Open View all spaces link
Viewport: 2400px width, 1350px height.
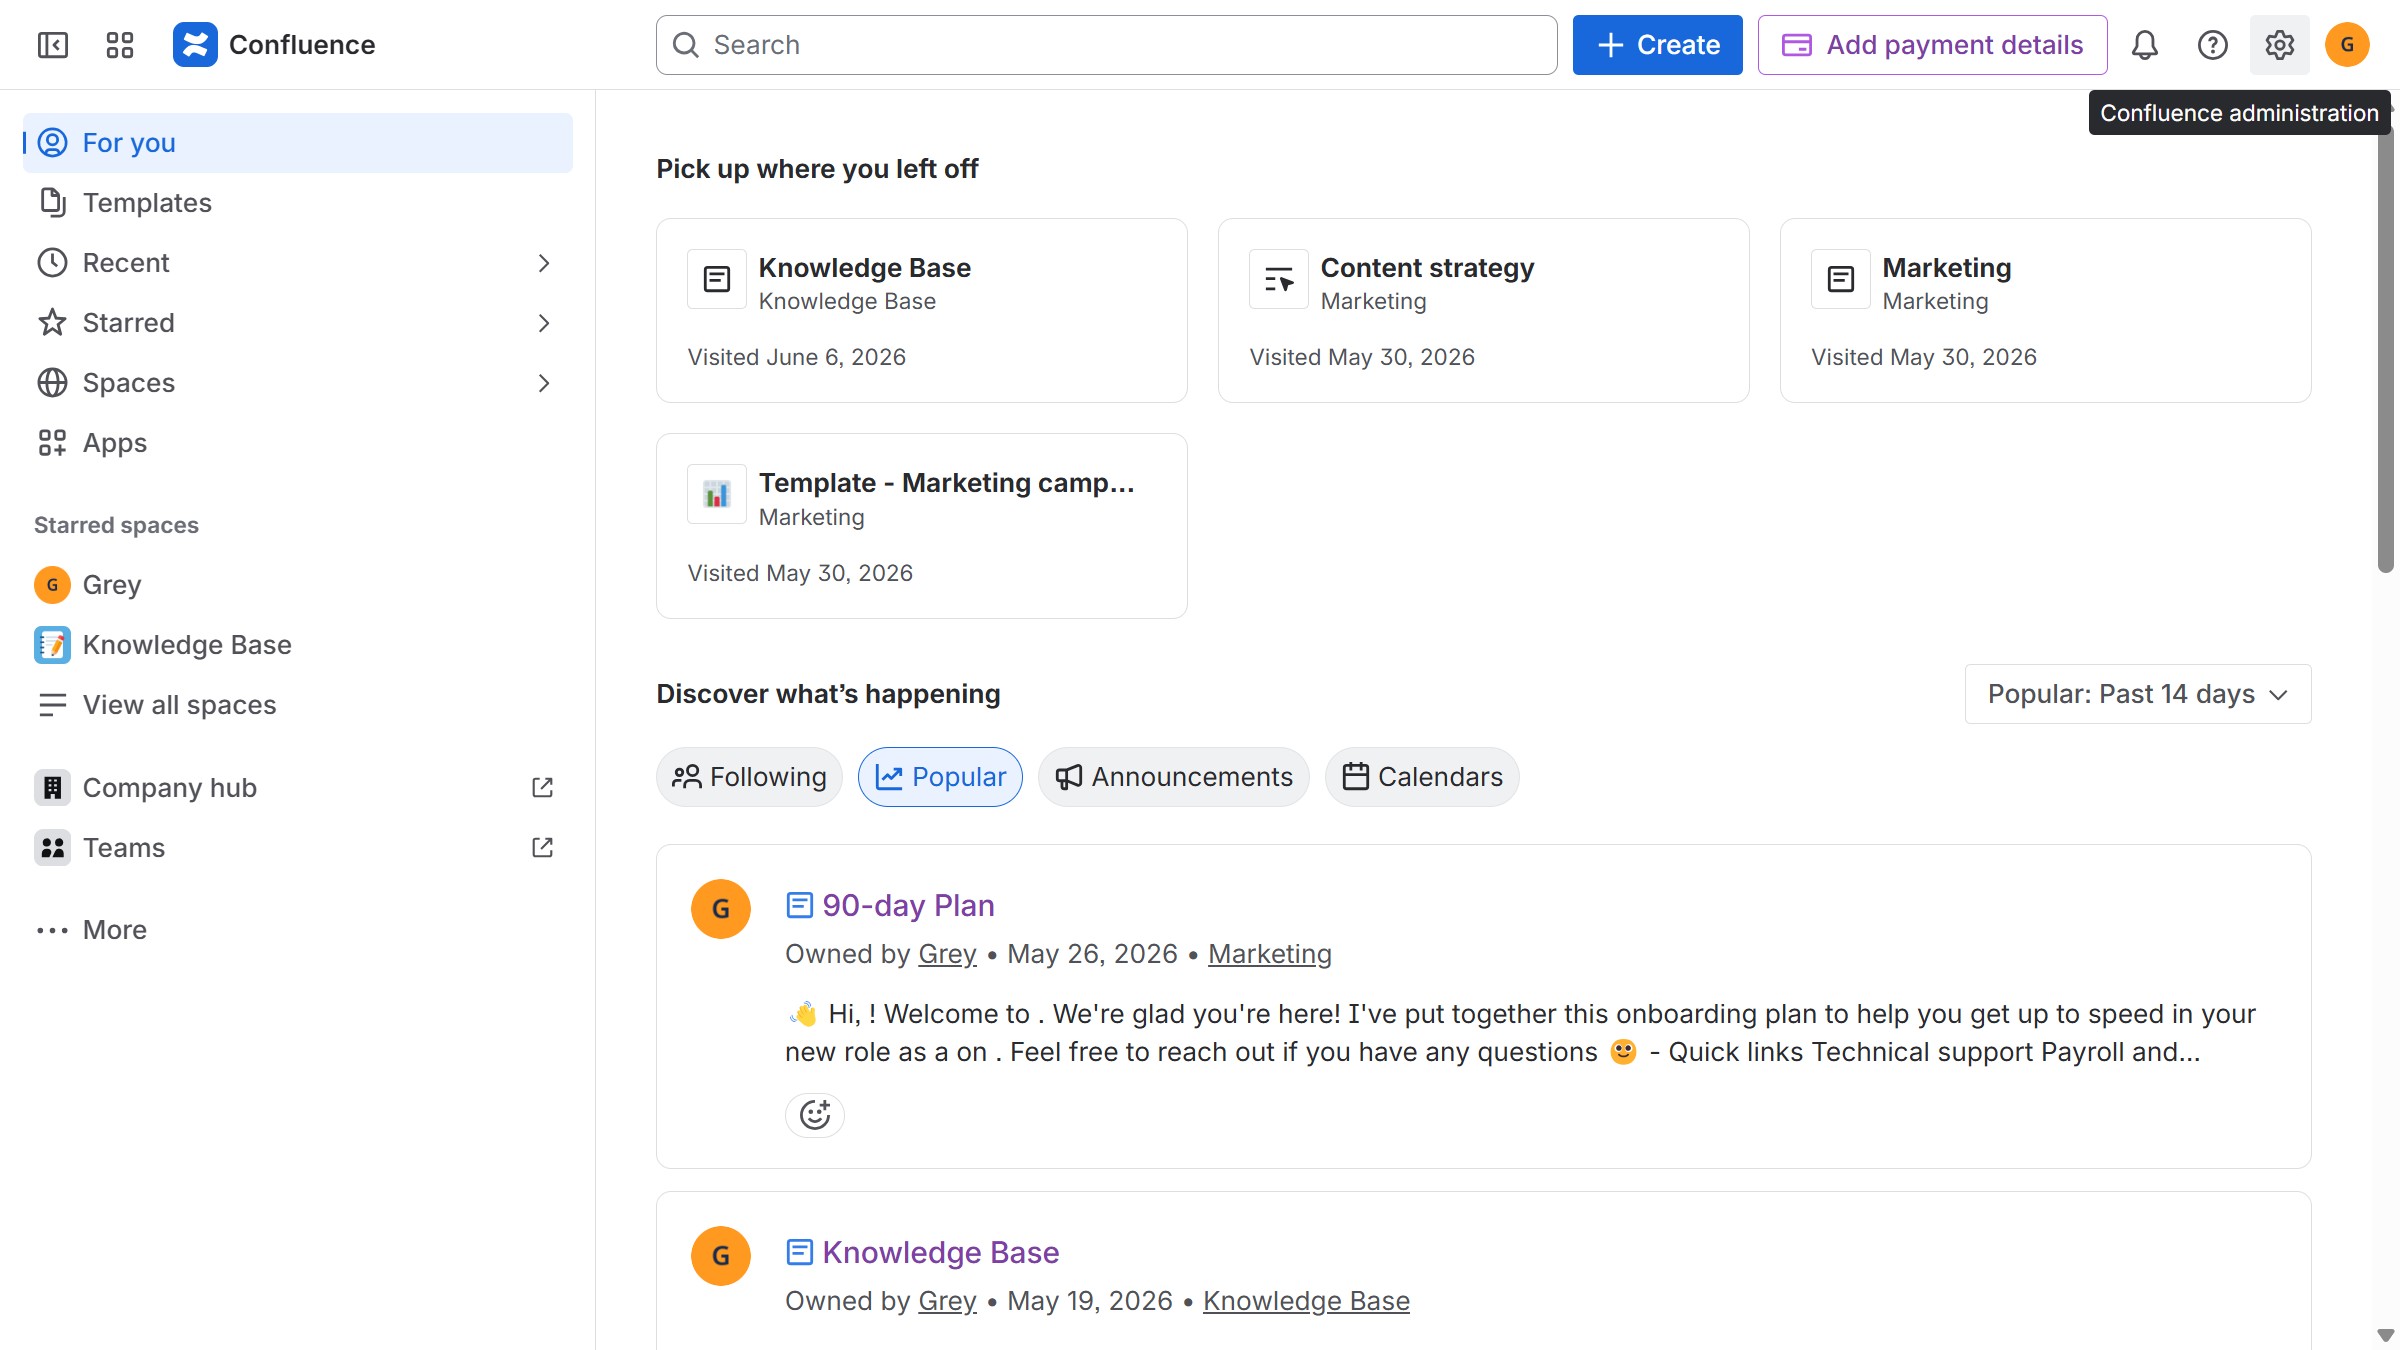[x=298, y=705]
